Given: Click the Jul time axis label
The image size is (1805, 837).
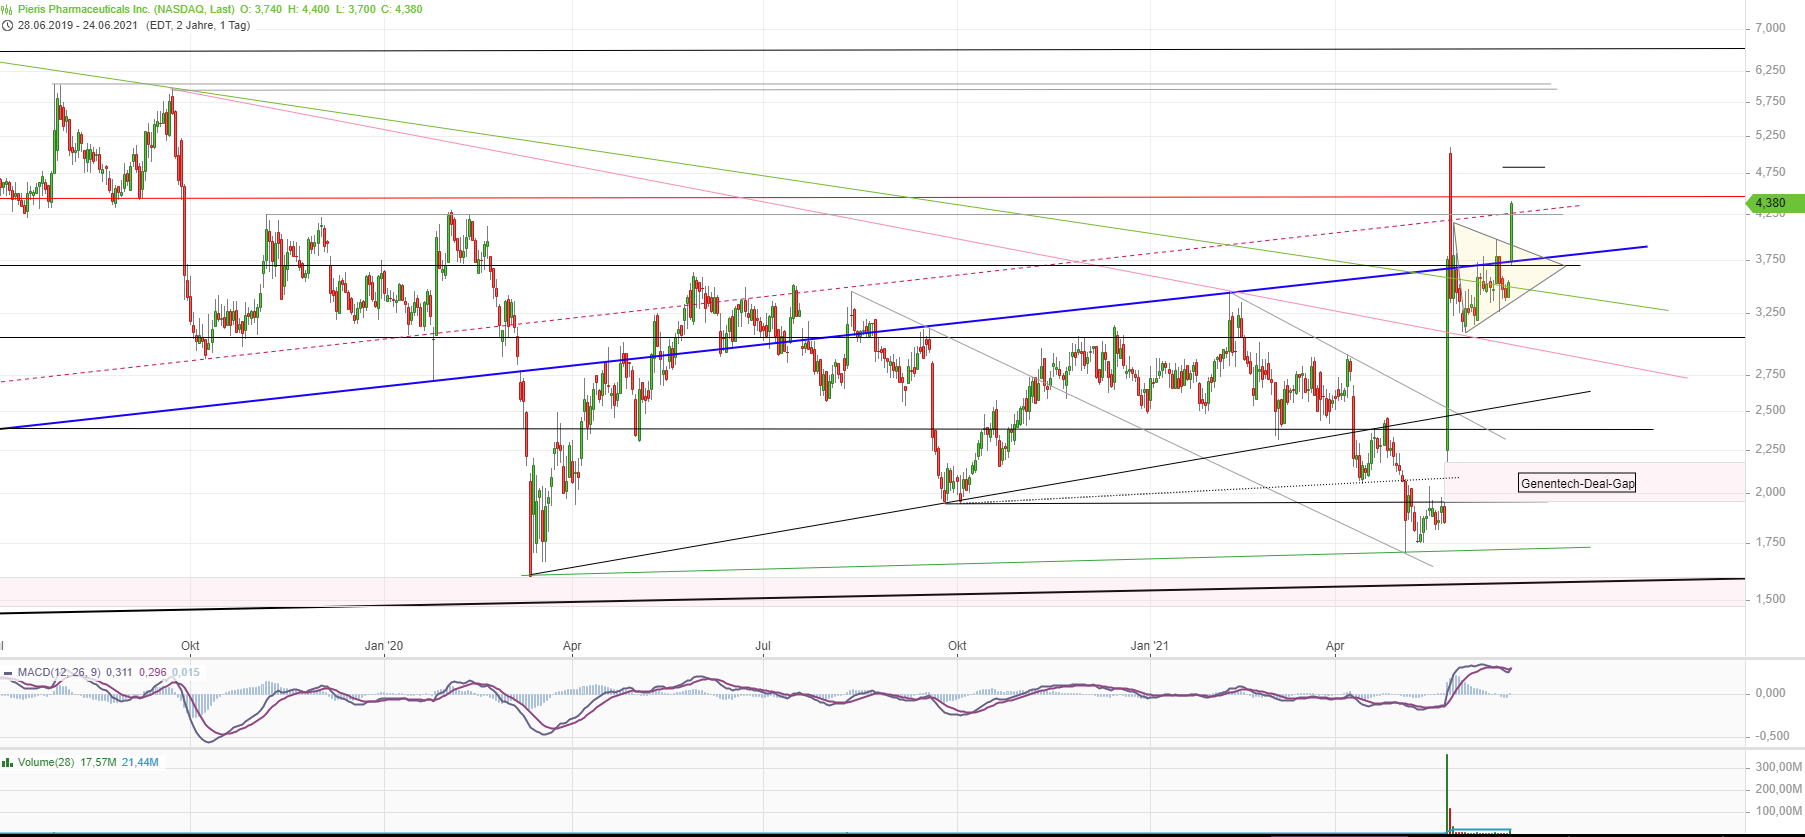Looking at the screenshot, I should coord(763,646).
